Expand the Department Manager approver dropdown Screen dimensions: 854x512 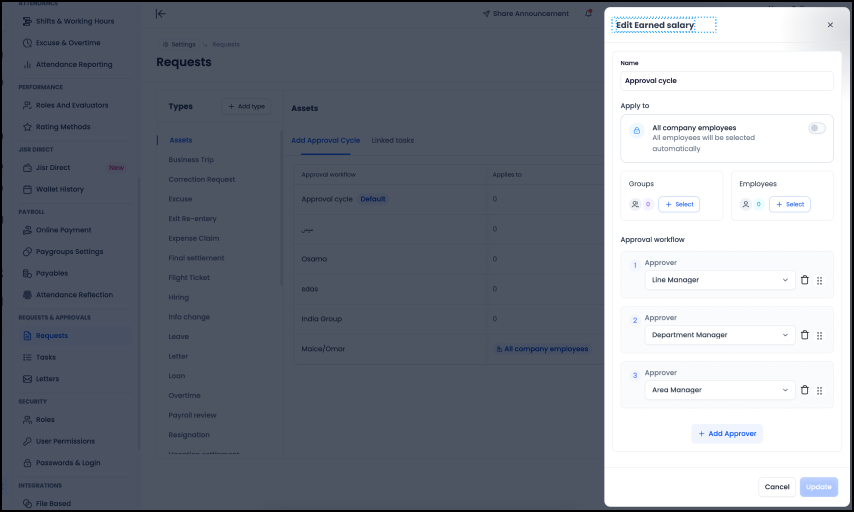click(719, 335)
